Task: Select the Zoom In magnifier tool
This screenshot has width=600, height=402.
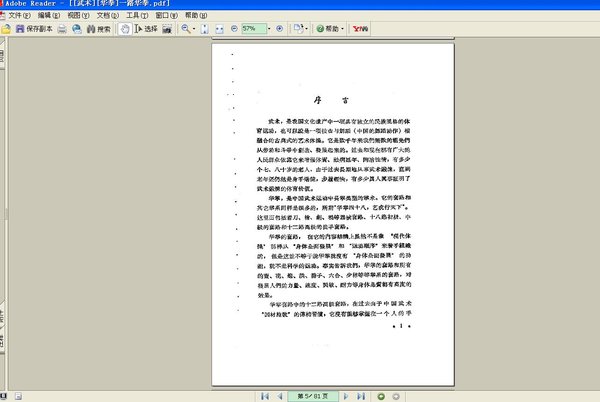Action: (x=186, y=29)
